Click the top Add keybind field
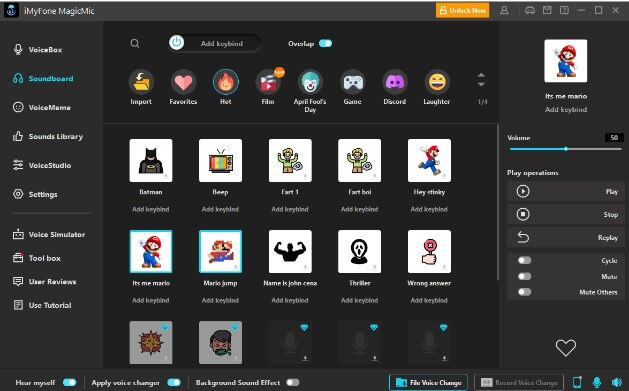Viewport: 629px width, 391px height. 222,43
